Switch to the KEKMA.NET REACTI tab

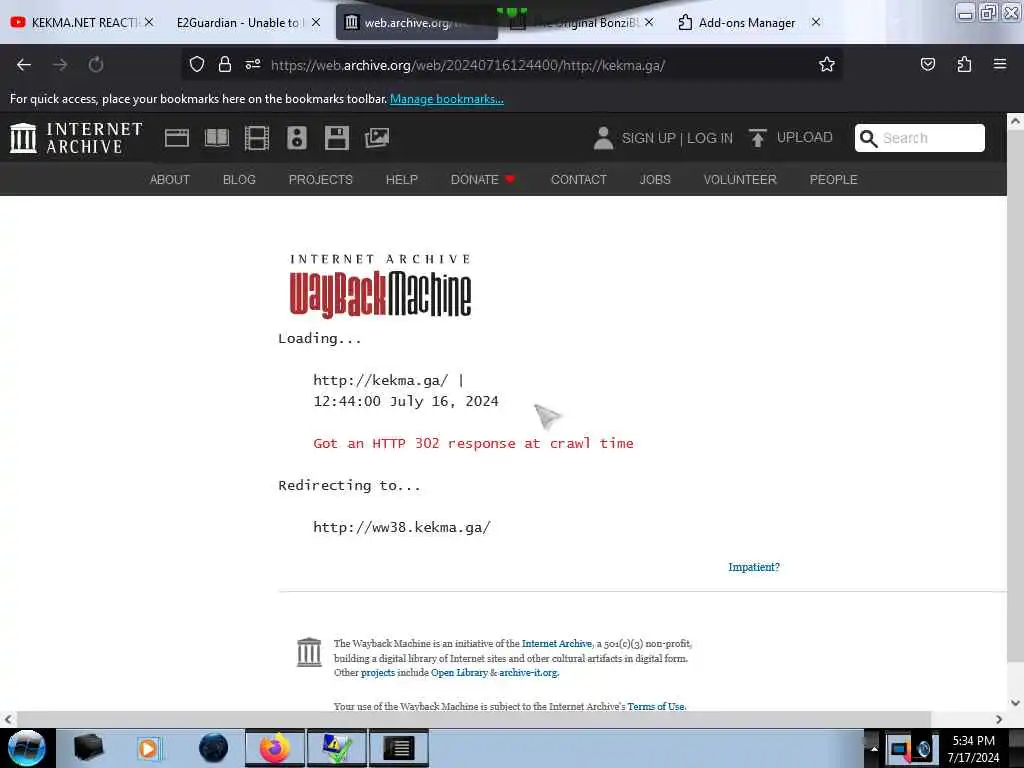click(84, 23)
